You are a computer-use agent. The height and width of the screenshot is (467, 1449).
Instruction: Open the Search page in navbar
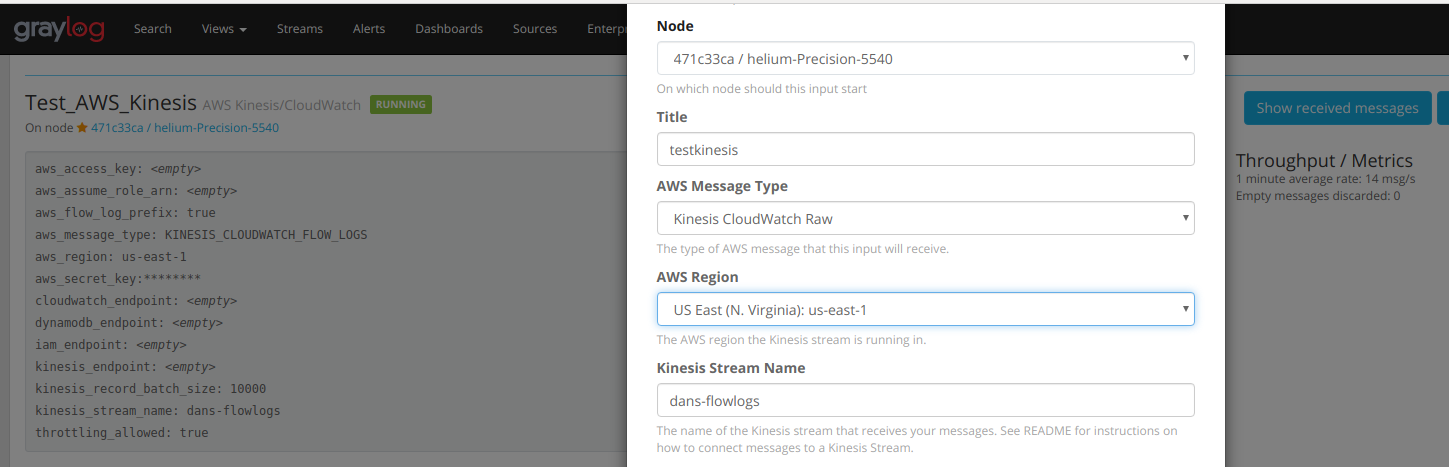pos(153,29)
